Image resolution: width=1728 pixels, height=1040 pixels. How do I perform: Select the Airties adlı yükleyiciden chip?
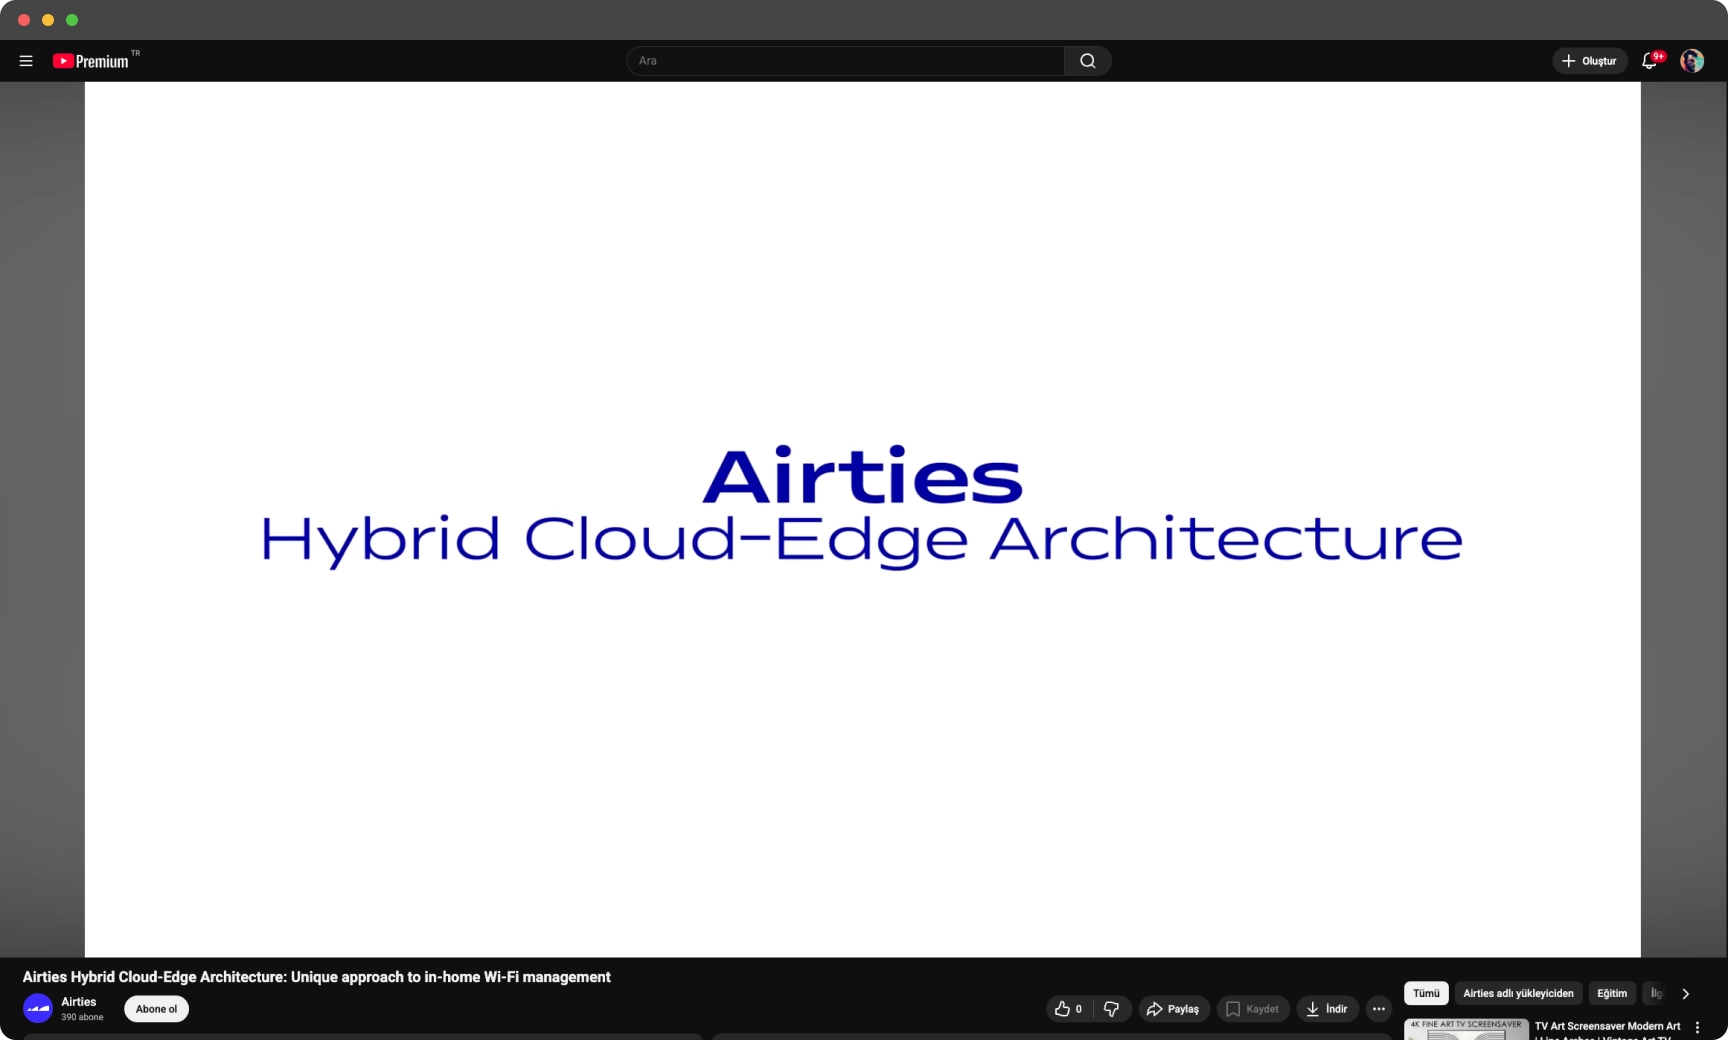tap(1518, 993)
